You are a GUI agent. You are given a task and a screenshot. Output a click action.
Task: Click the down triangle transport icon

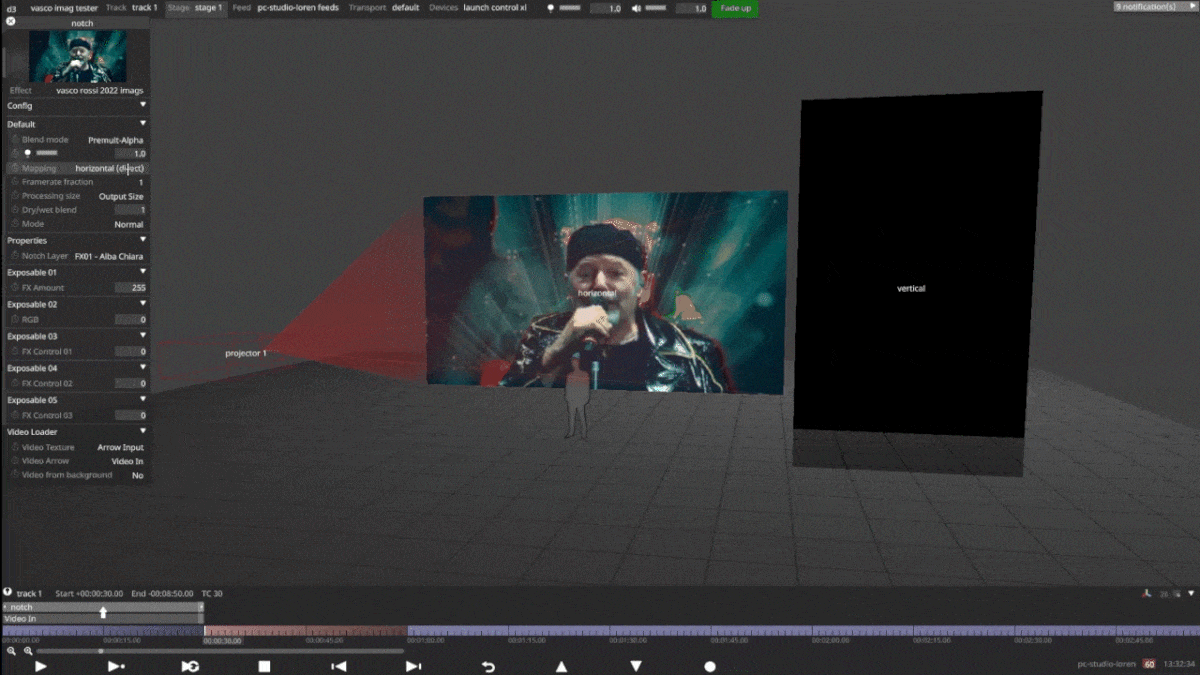coord(636,666)
